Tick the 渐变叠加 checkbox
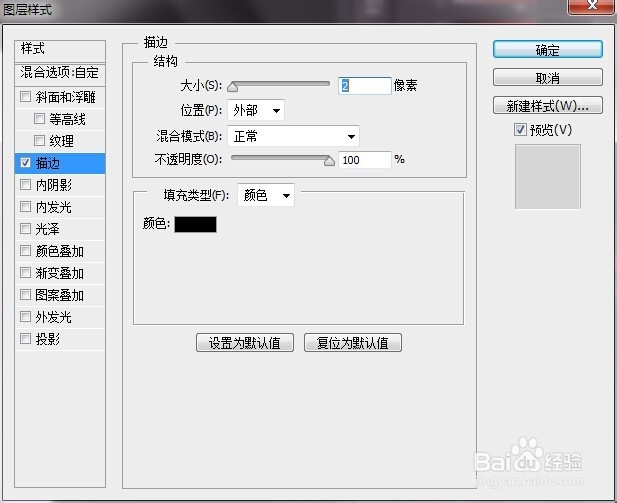 coord(26,273)
